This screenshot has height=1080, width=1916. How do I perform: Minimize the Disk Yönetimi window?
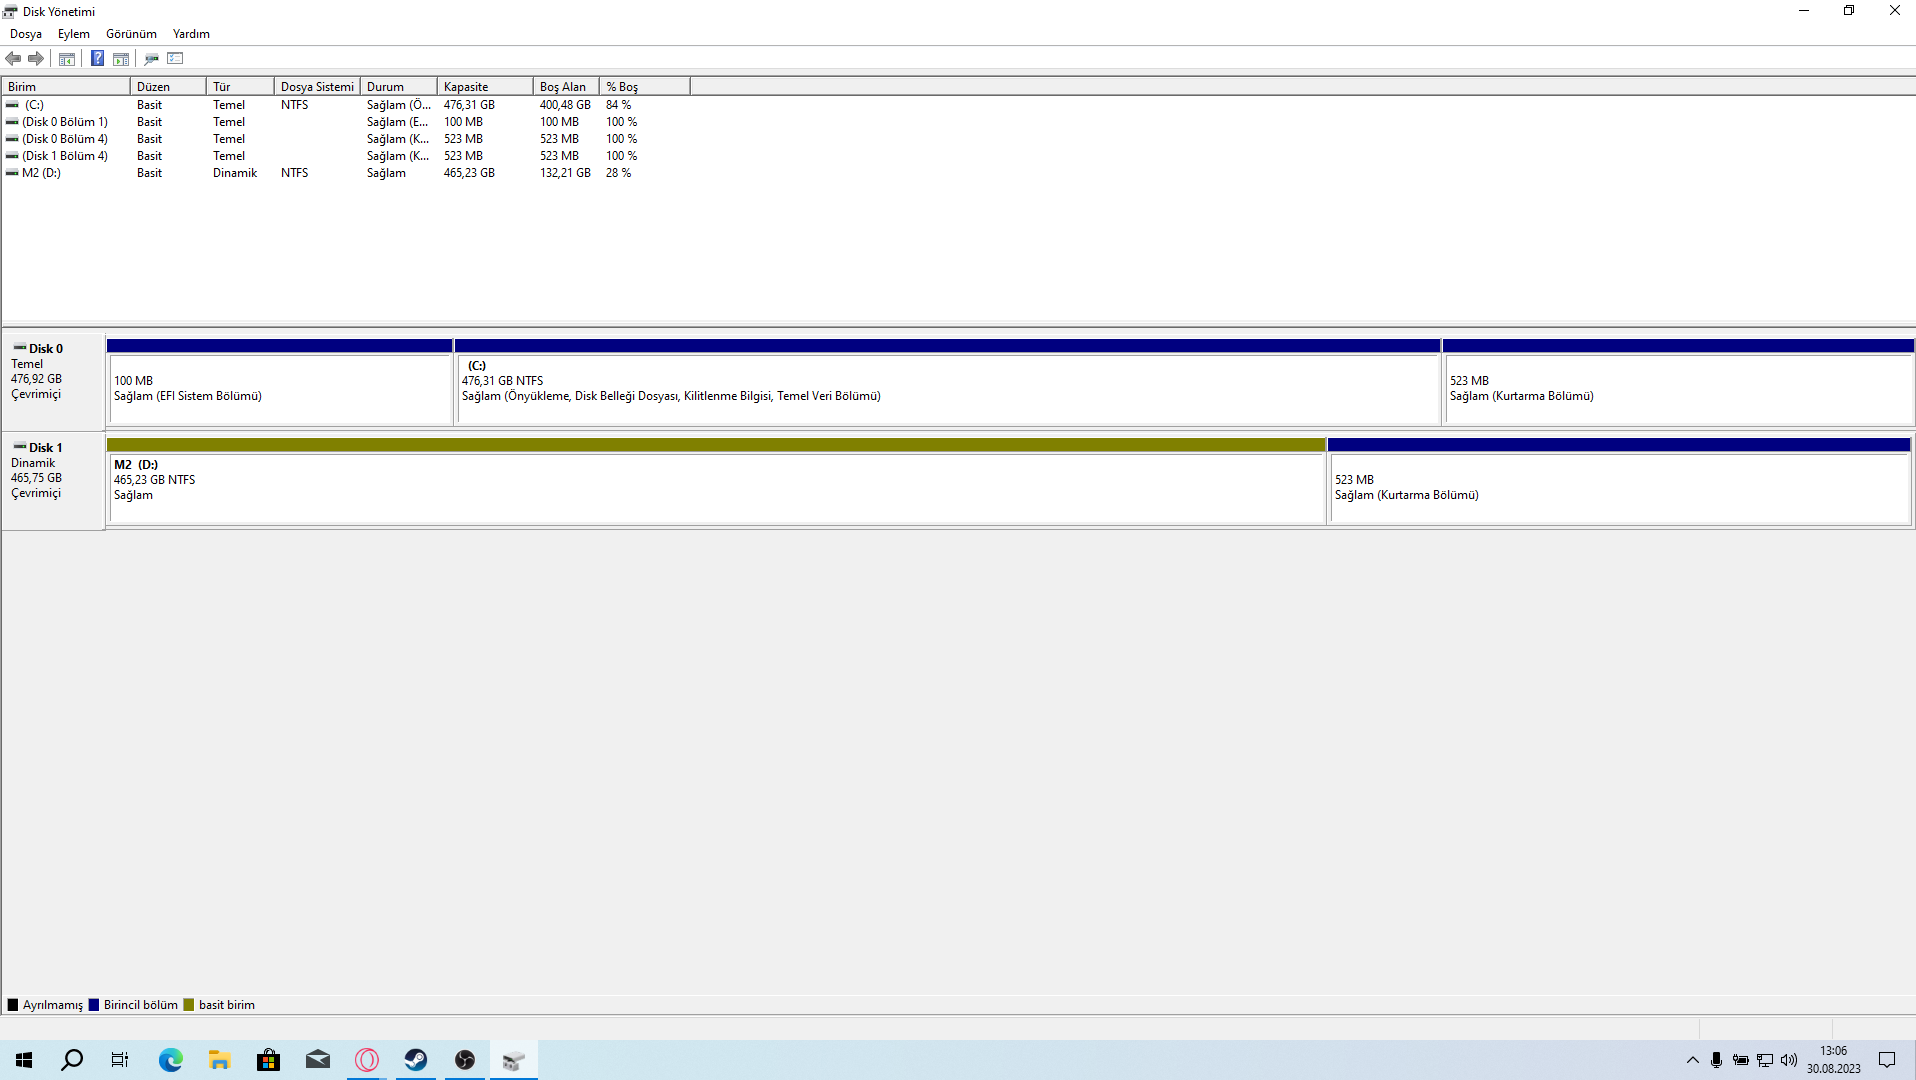click(1804, 11)
